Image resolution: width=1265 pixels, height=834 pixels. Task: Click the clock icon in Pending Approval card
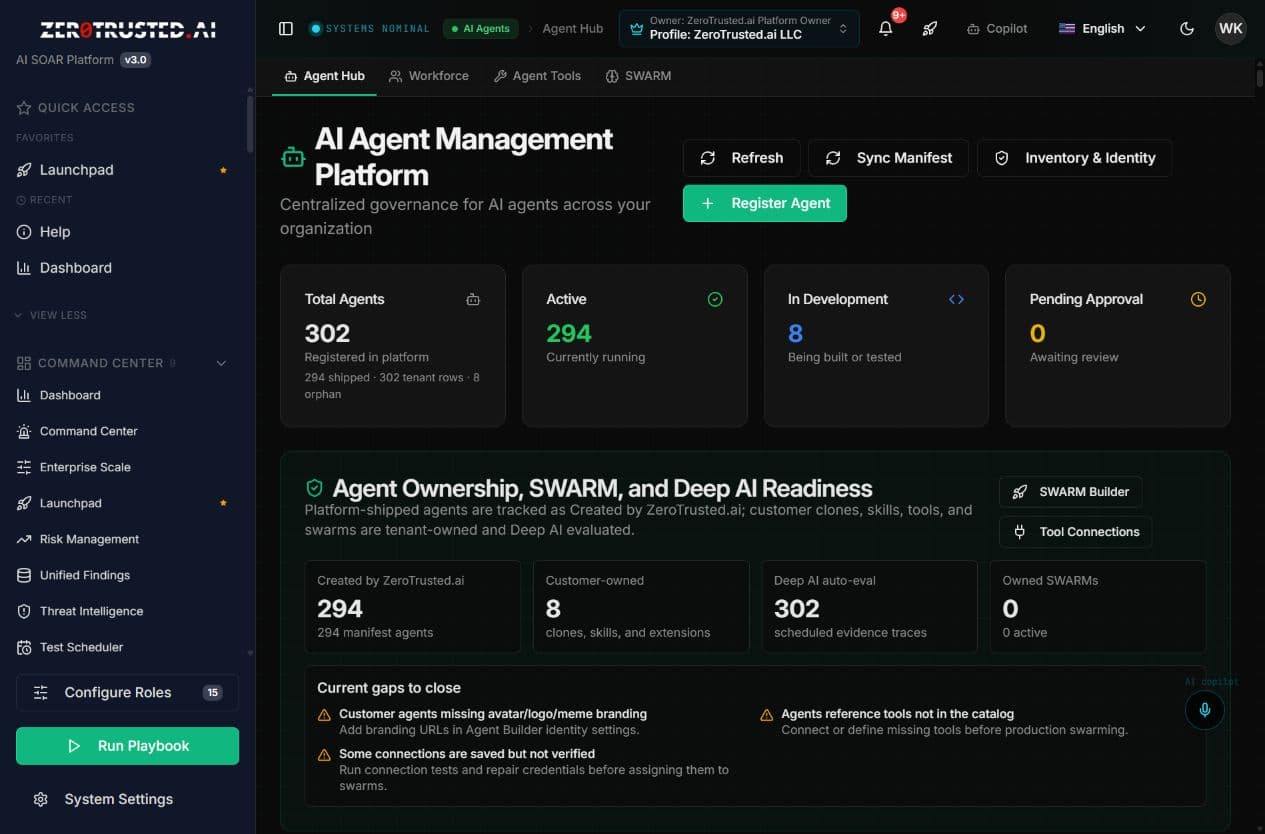coord(1198,299)
